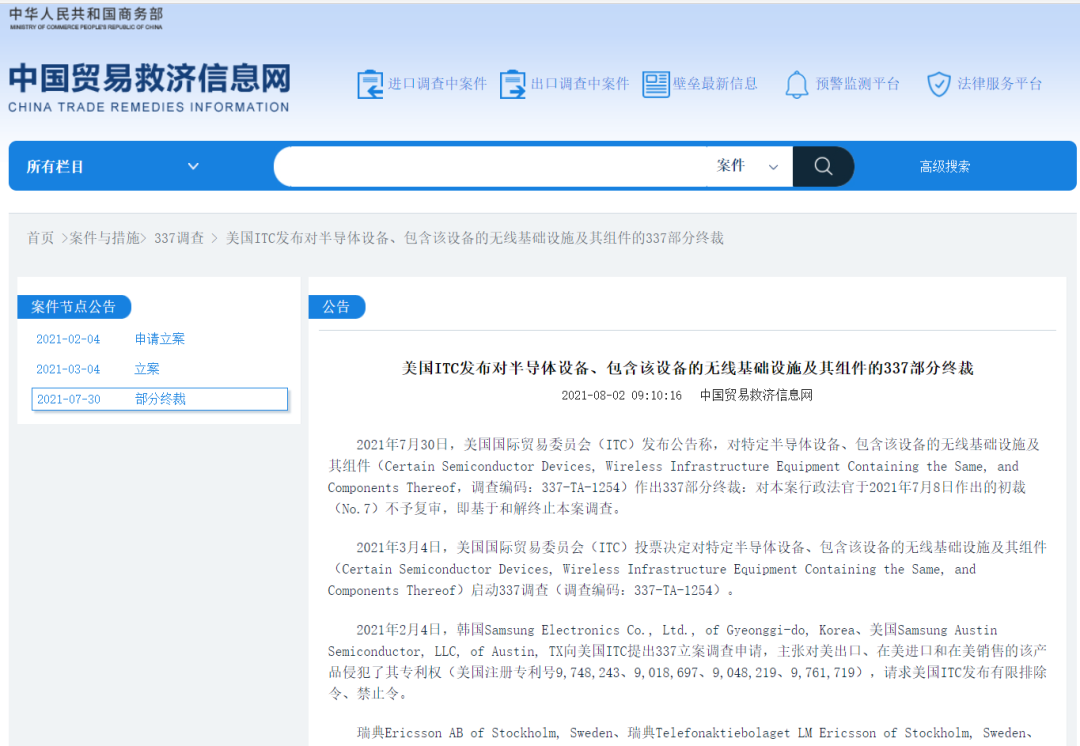Open 预警监测平台 link
This screenshot has width=1080, height=746.
(858, 84)
